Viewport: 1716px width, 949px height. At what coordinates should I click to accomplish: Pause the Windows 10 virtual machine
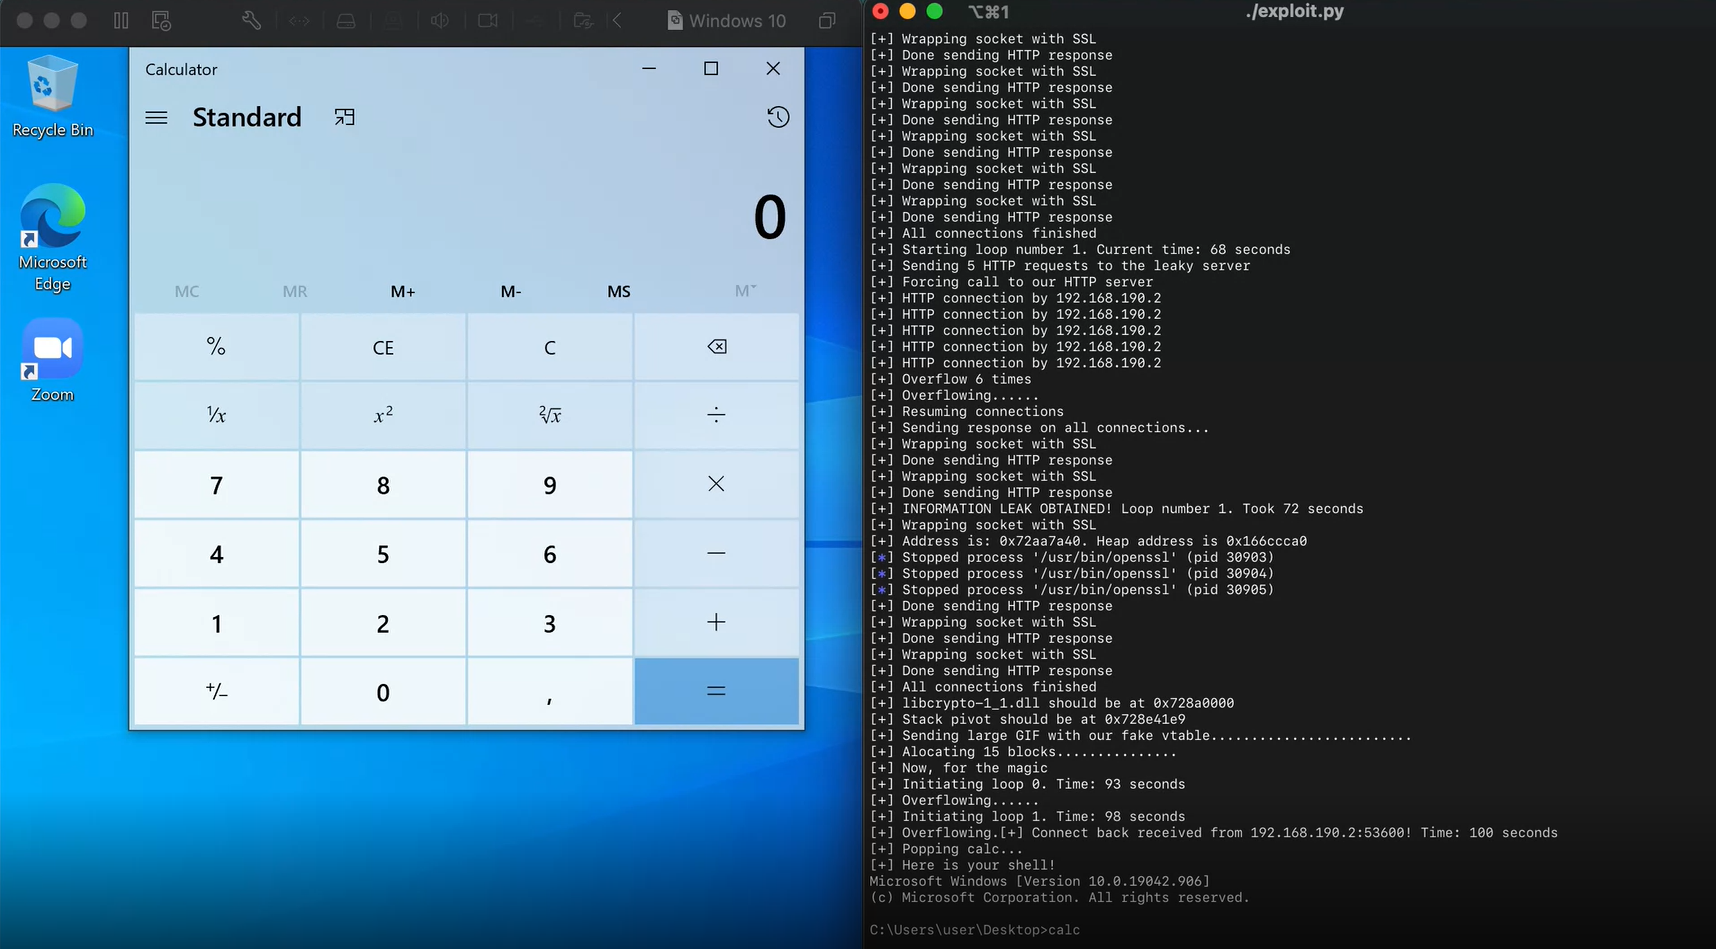point(121,20)
